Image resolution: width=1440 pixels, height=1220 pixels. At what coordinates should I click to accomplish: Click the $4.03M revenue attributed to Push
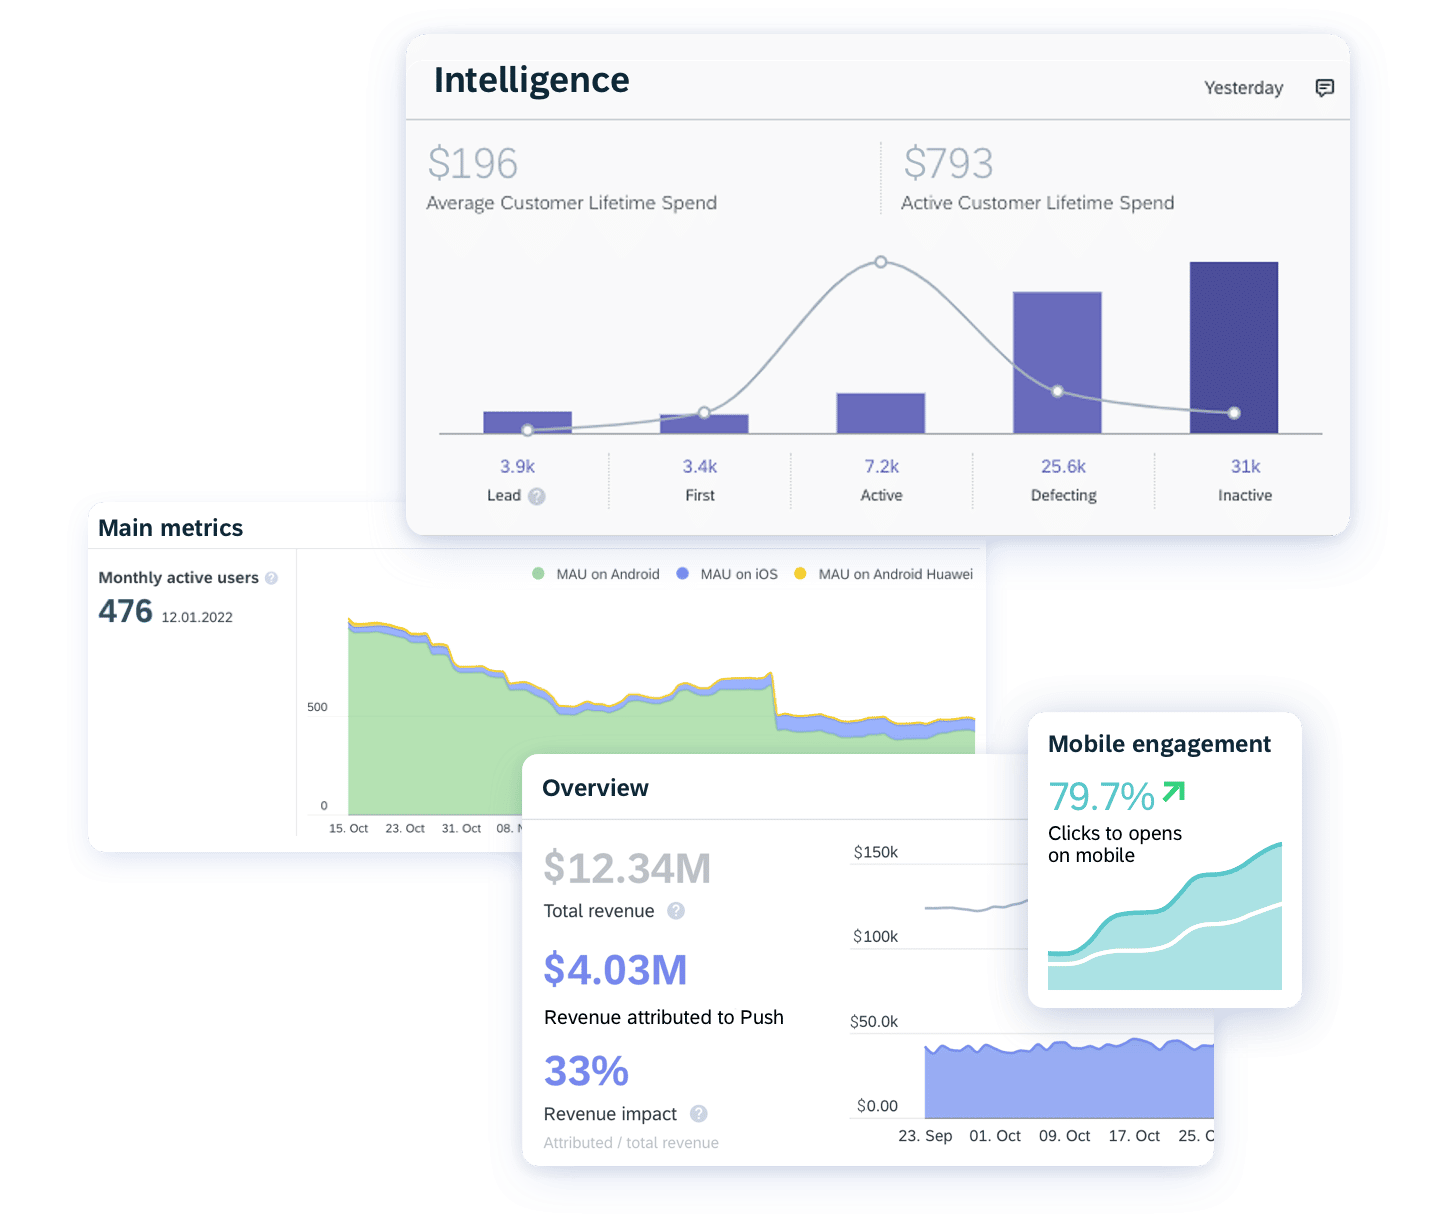[x=615, y=970]
